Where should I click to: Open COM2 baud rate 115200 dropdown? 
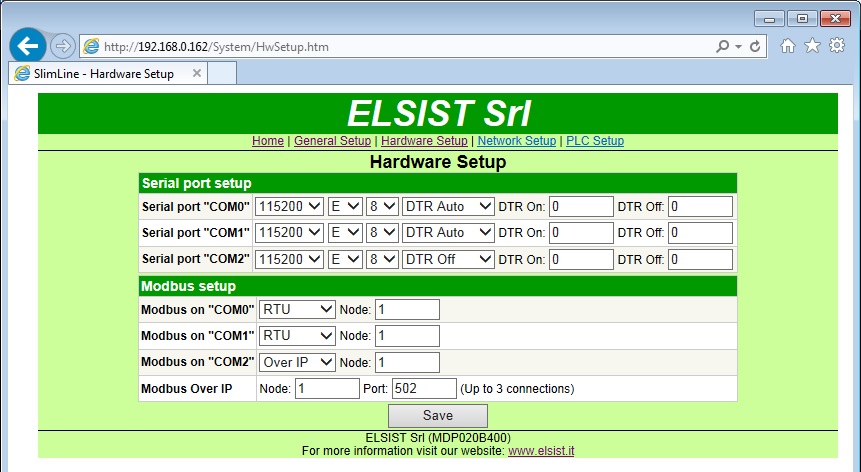tap(289, 259)
